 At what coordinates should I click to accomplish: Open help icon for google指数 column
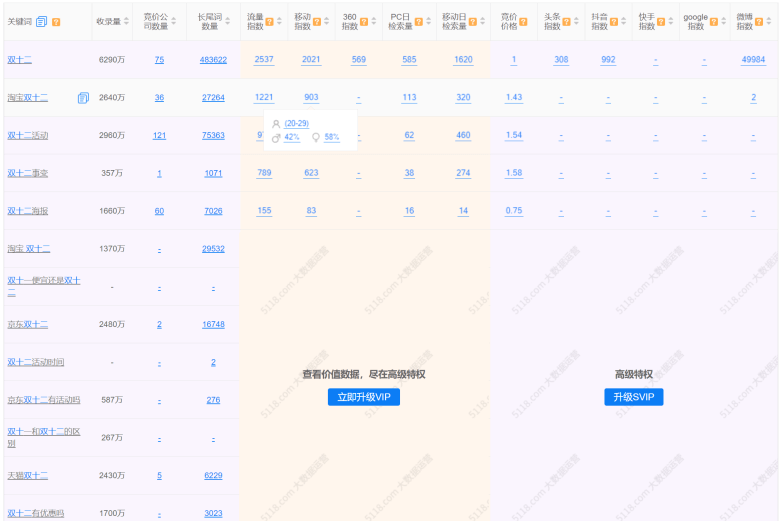tap(714, 22)
